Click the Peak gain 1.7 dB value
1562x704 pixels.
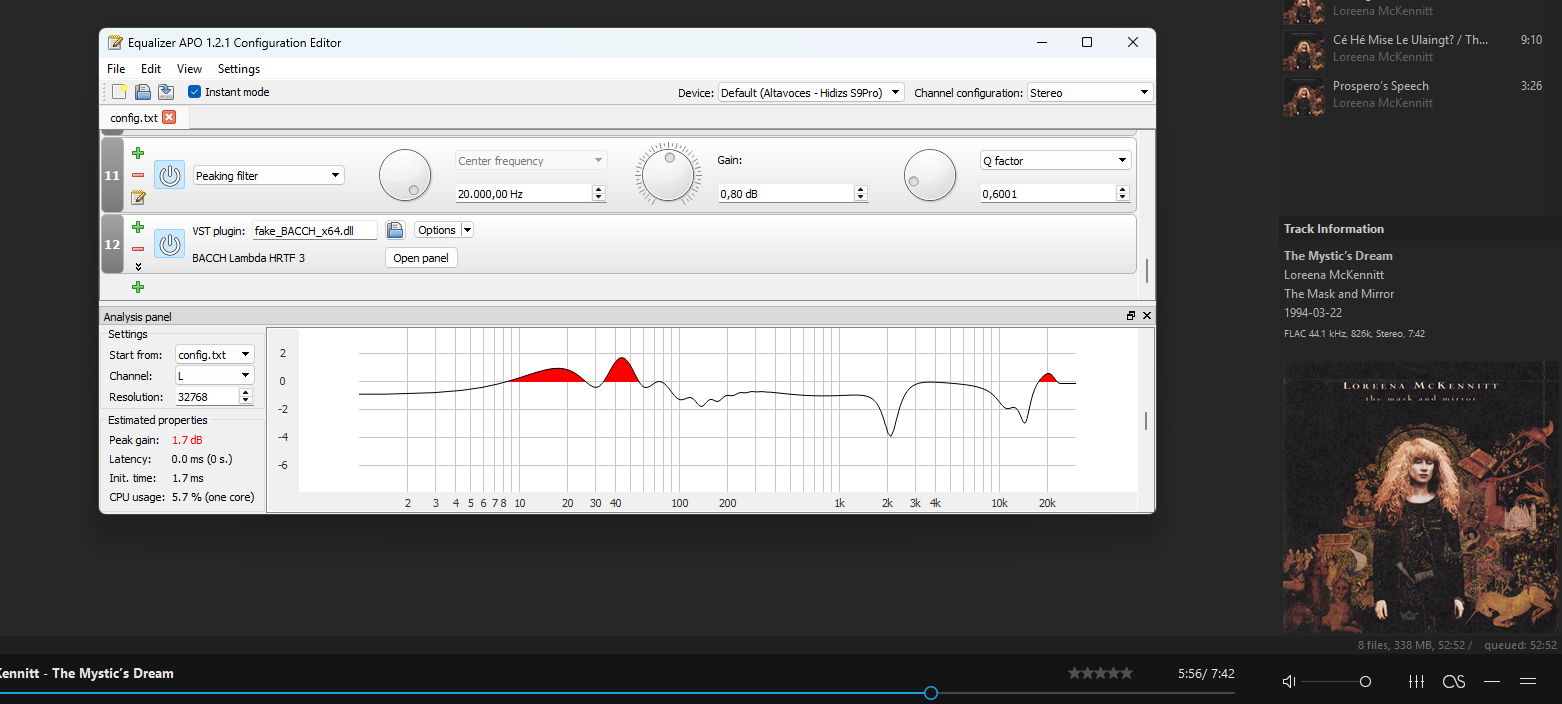187,440
